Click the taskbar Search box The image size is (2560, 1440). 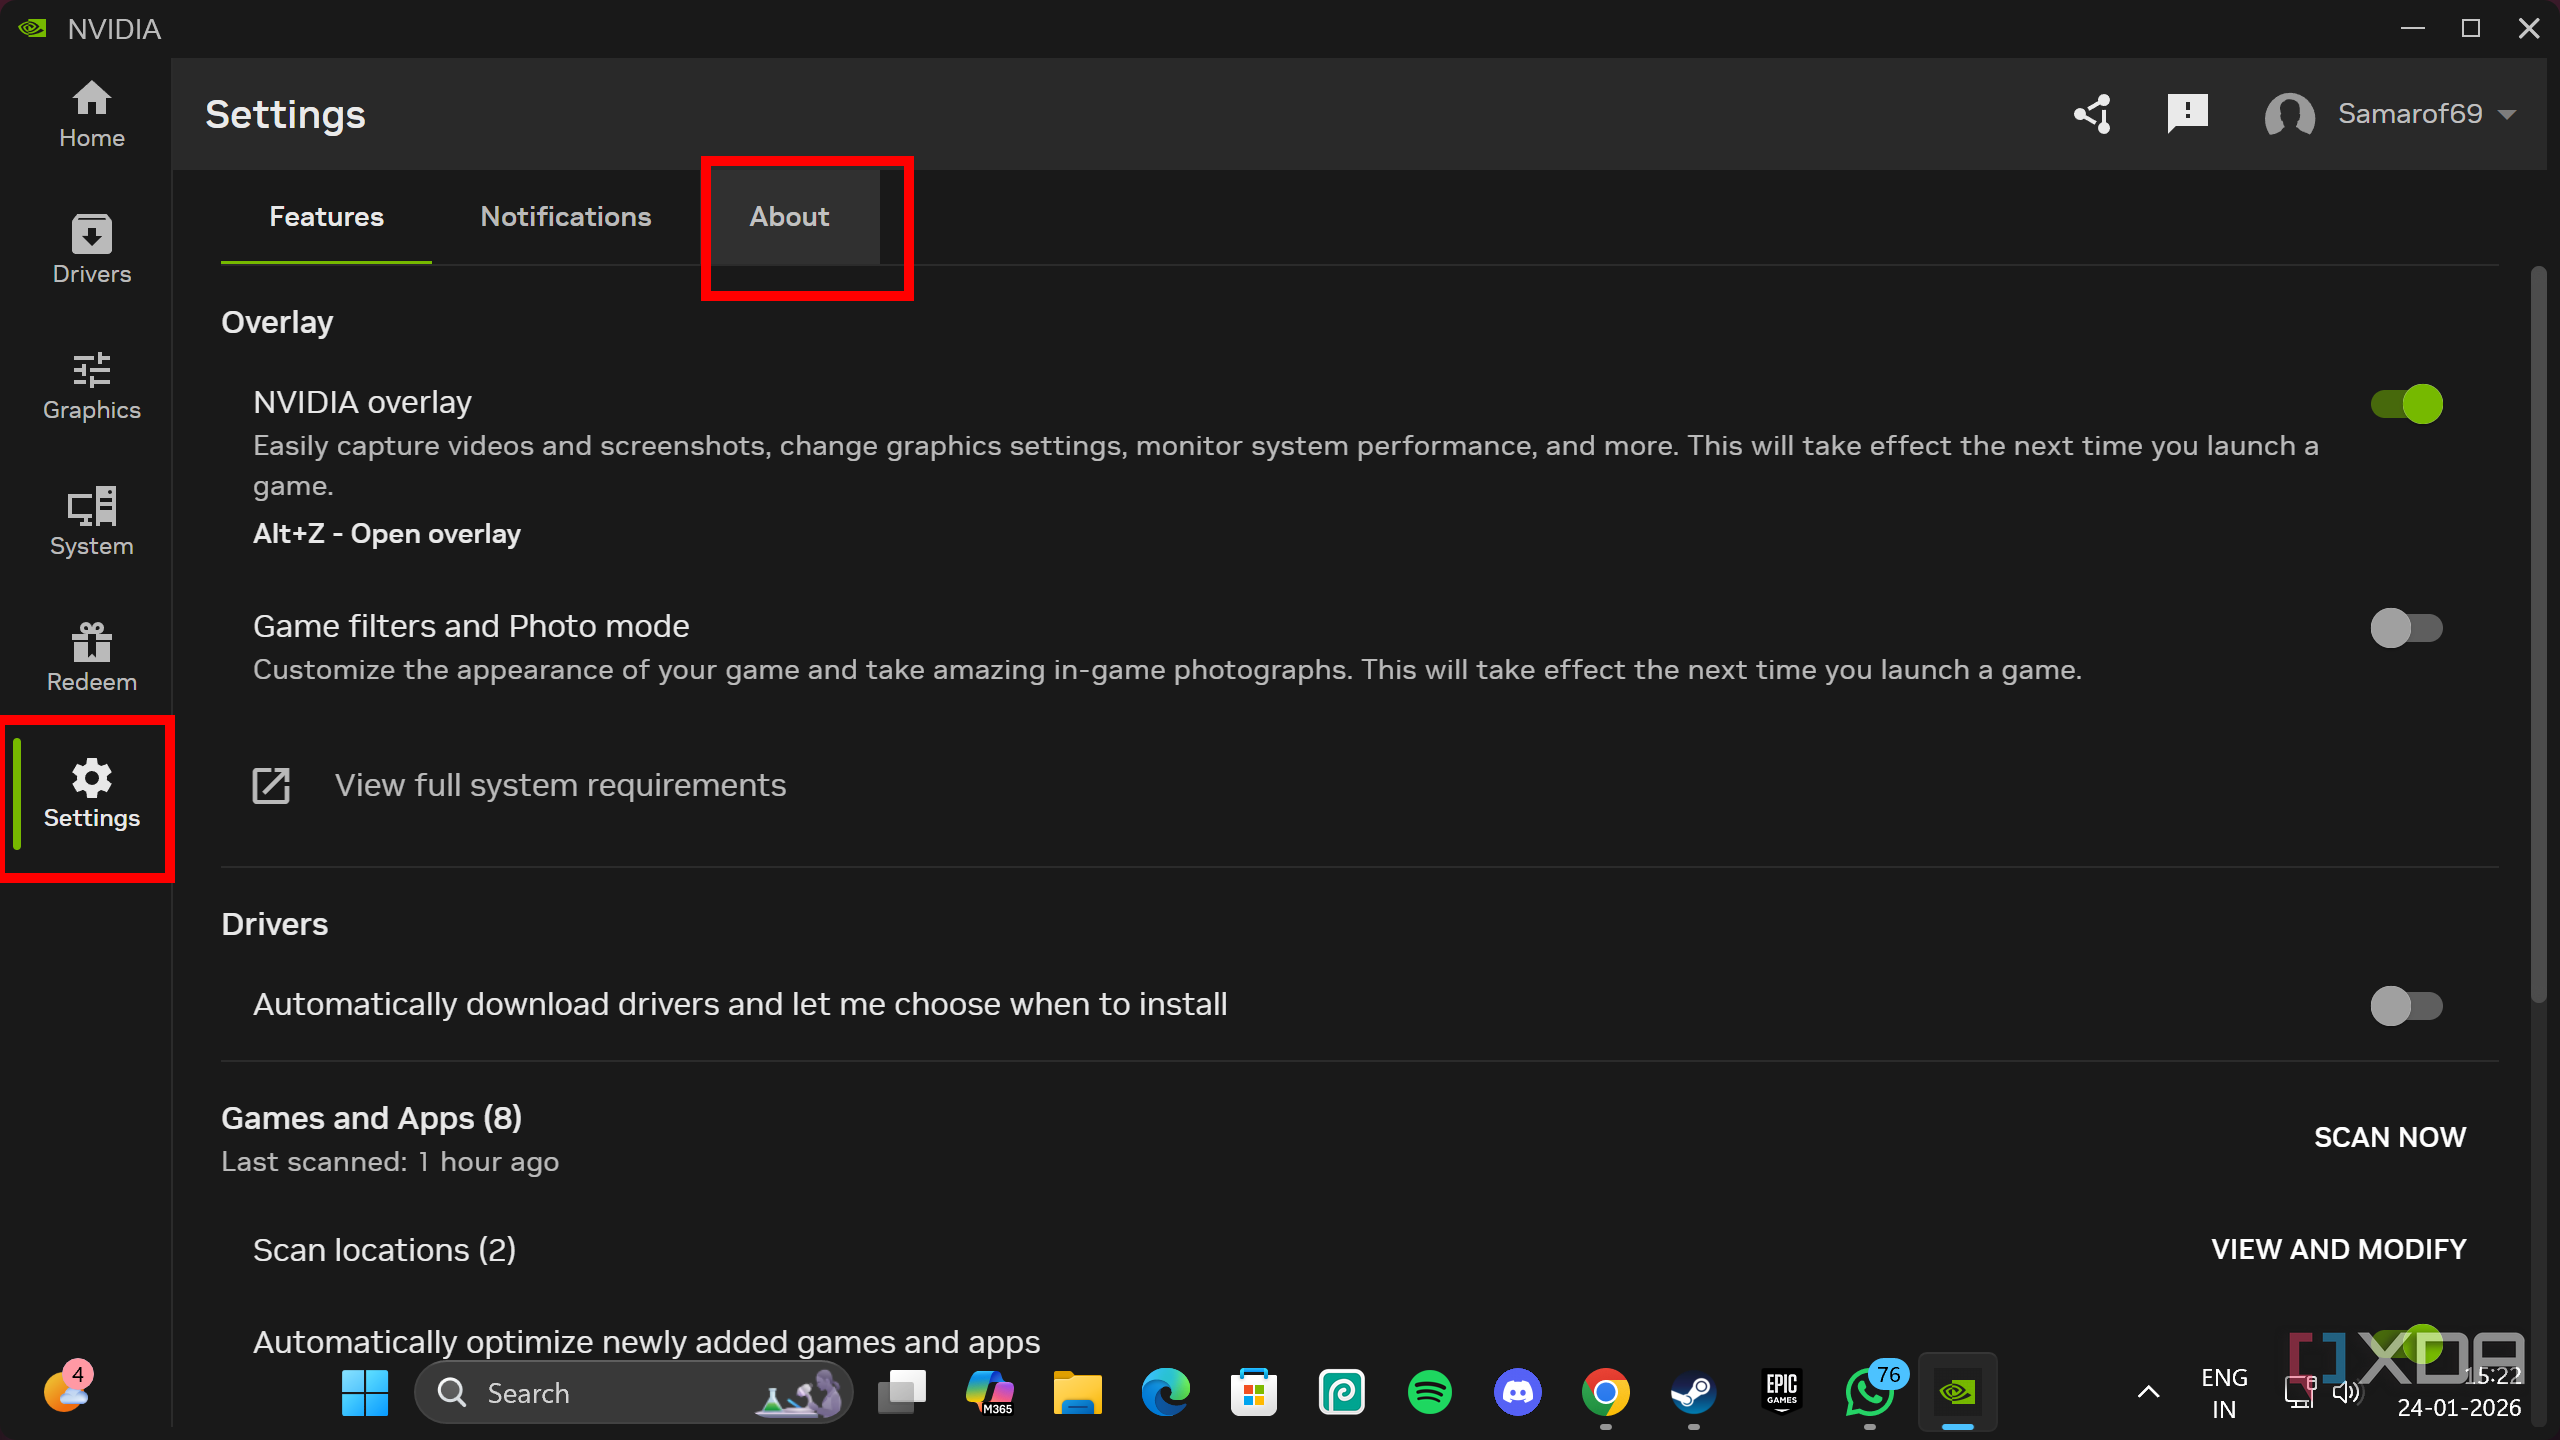click(x=634, y=1392)
